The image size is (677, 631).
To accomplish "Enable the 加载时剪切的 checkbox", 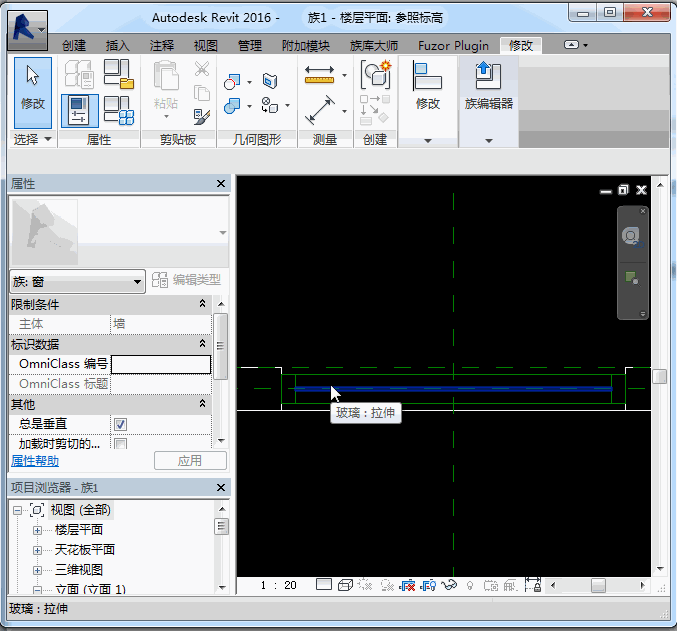I will click(120, 444).
